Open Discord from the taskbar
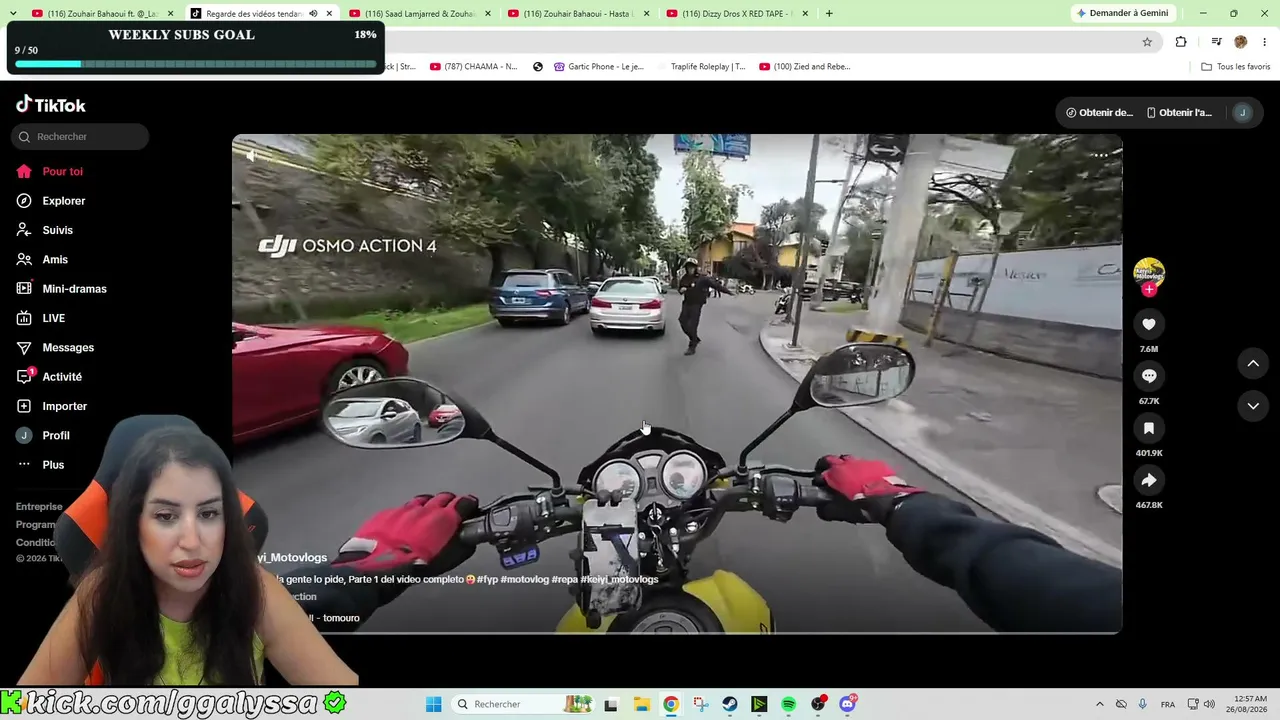The image size is (1280, 720). click(848, 704)
